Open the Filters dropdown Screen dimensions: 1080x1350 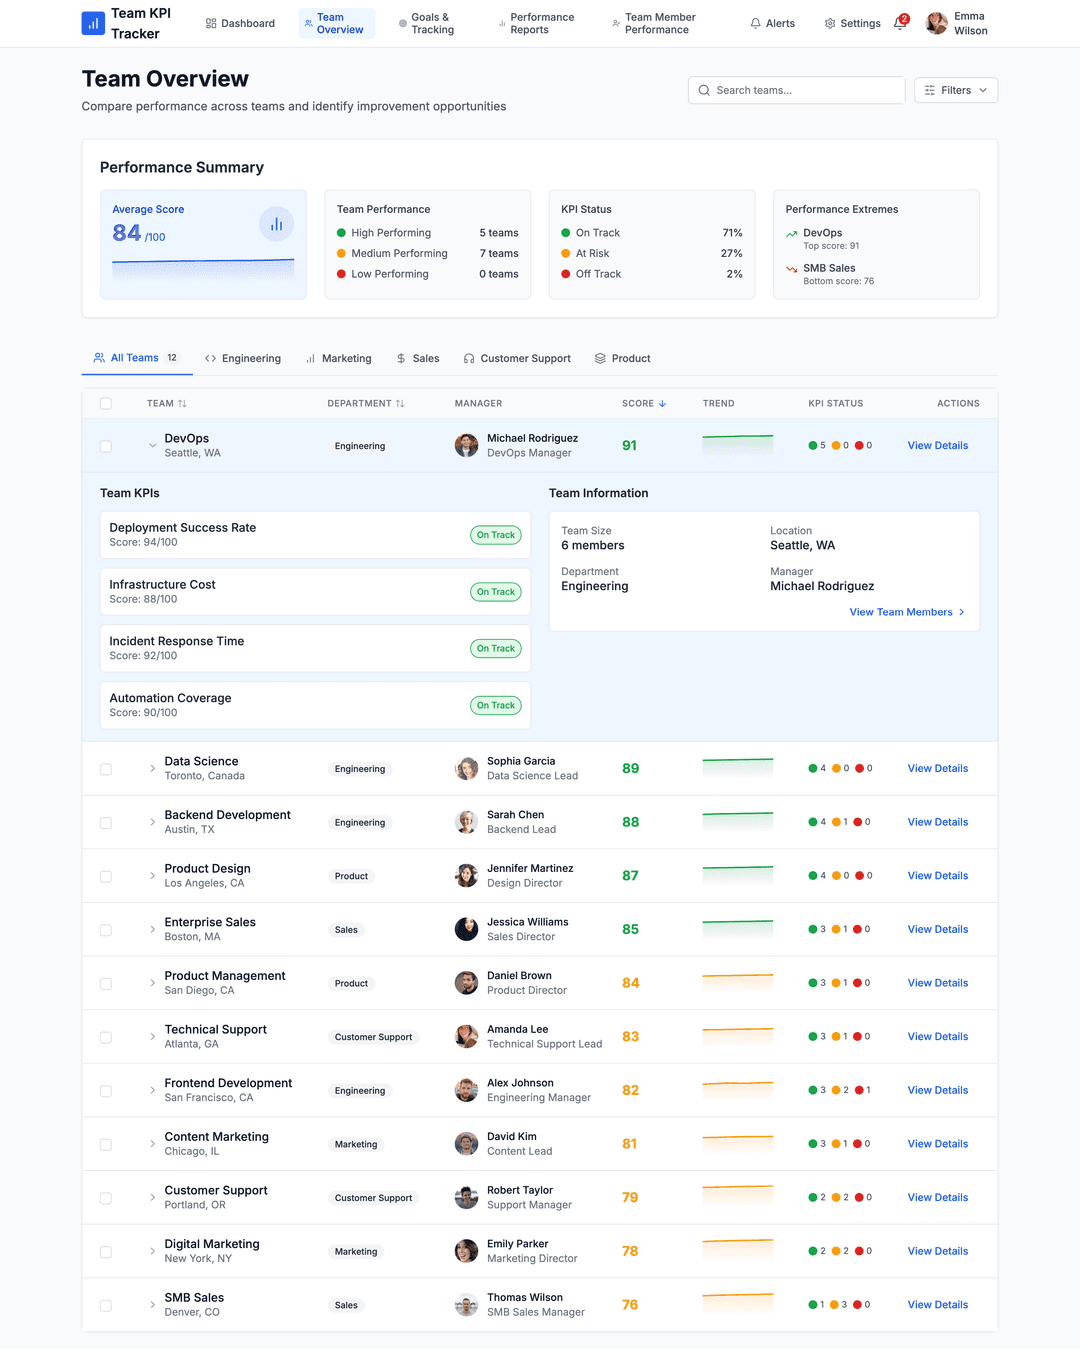955,90
